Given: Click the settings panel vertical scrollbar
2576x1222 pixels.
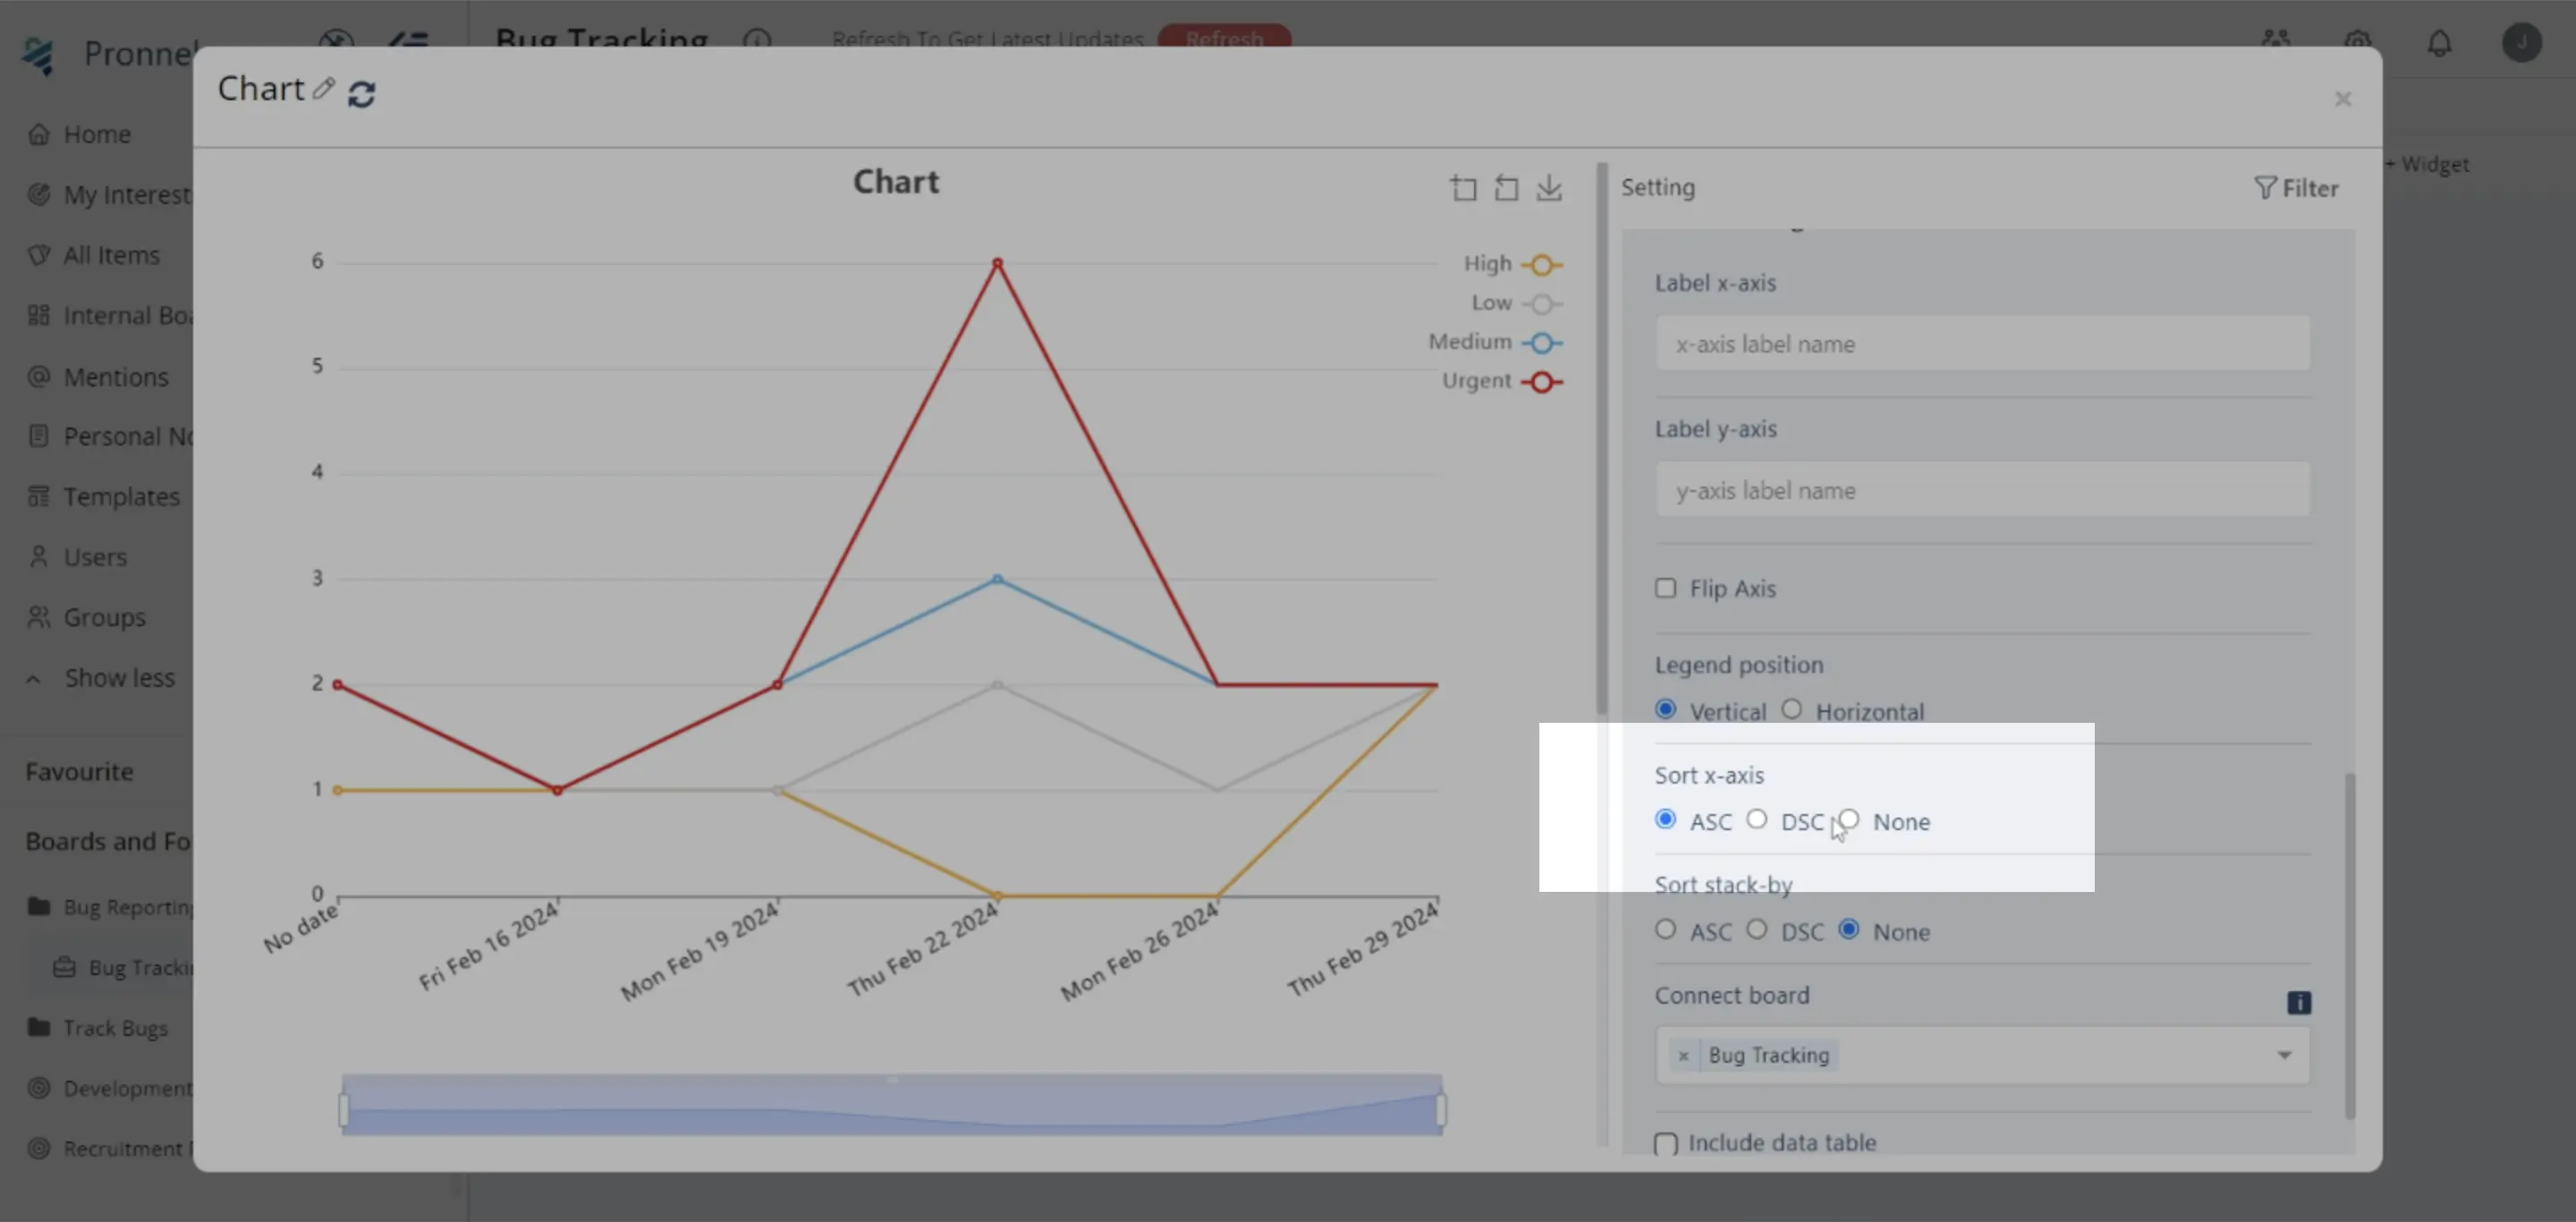Looking at the screenshot, I should pyautogui.click(x=2350, y=945).
